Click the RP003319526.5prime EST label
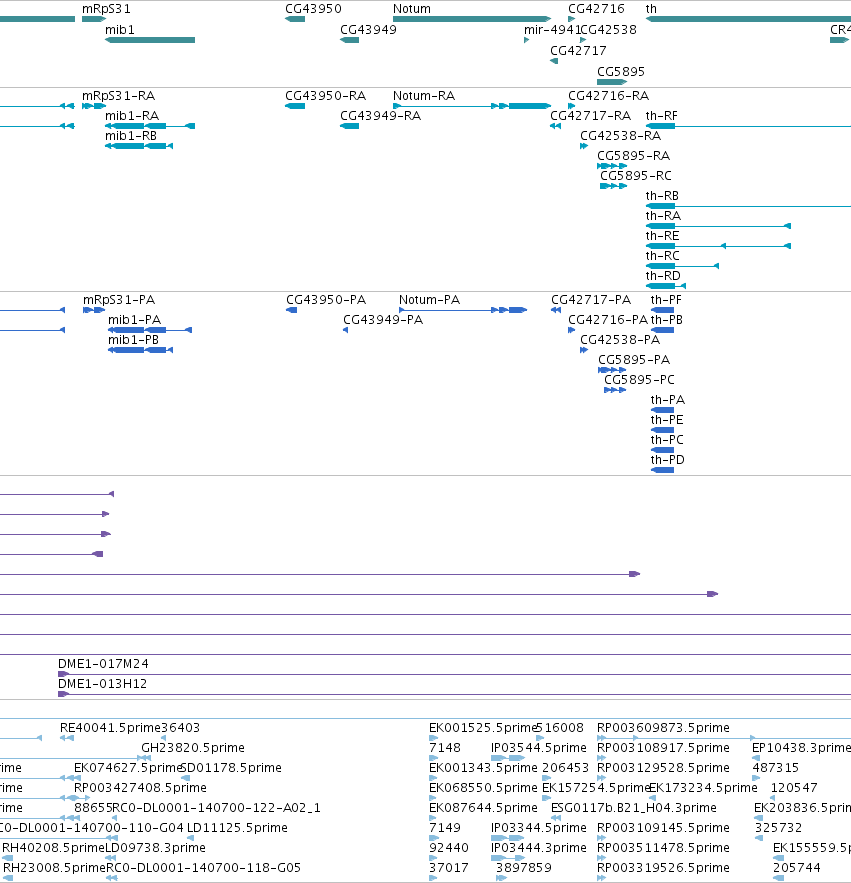The height and width of the screenshot is (883, 851). (663, 868)
